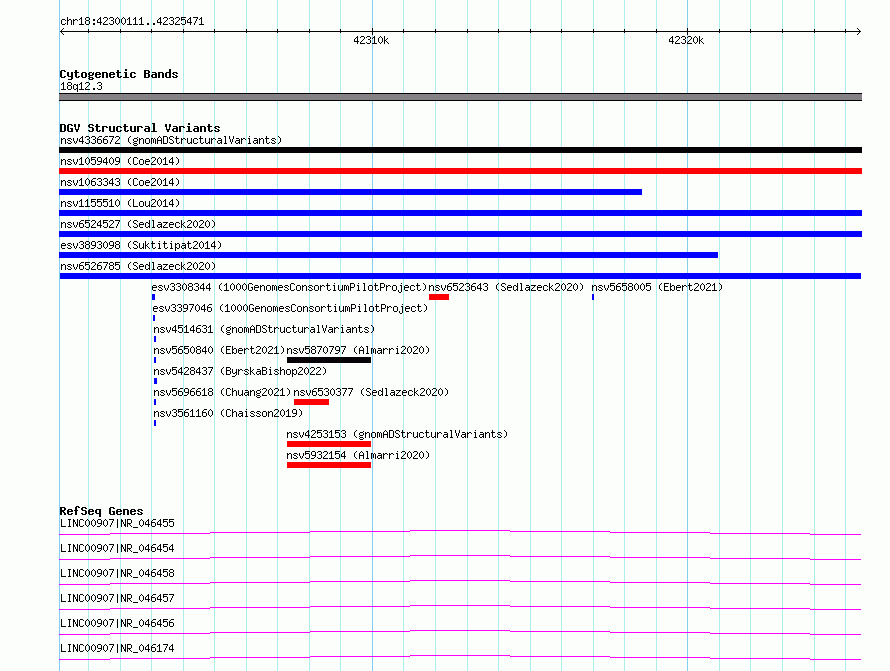Click the nsv6530377 (Sedlazeck2020) label
Image resolution: width=890 pixels, height=671 pixels.
pos(371,392)
